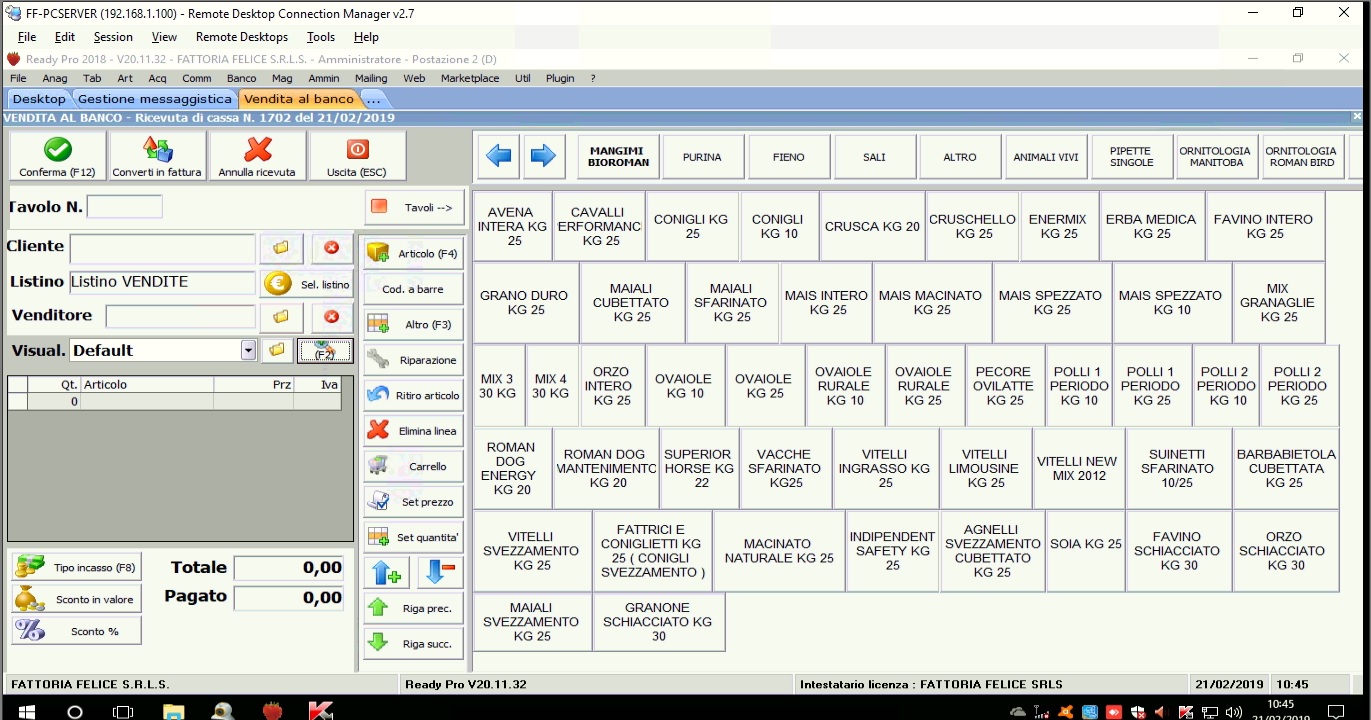This screenshot has width=1371, height=720.
Task: Select price list via Sel. listino
Action: pos(308,284)
